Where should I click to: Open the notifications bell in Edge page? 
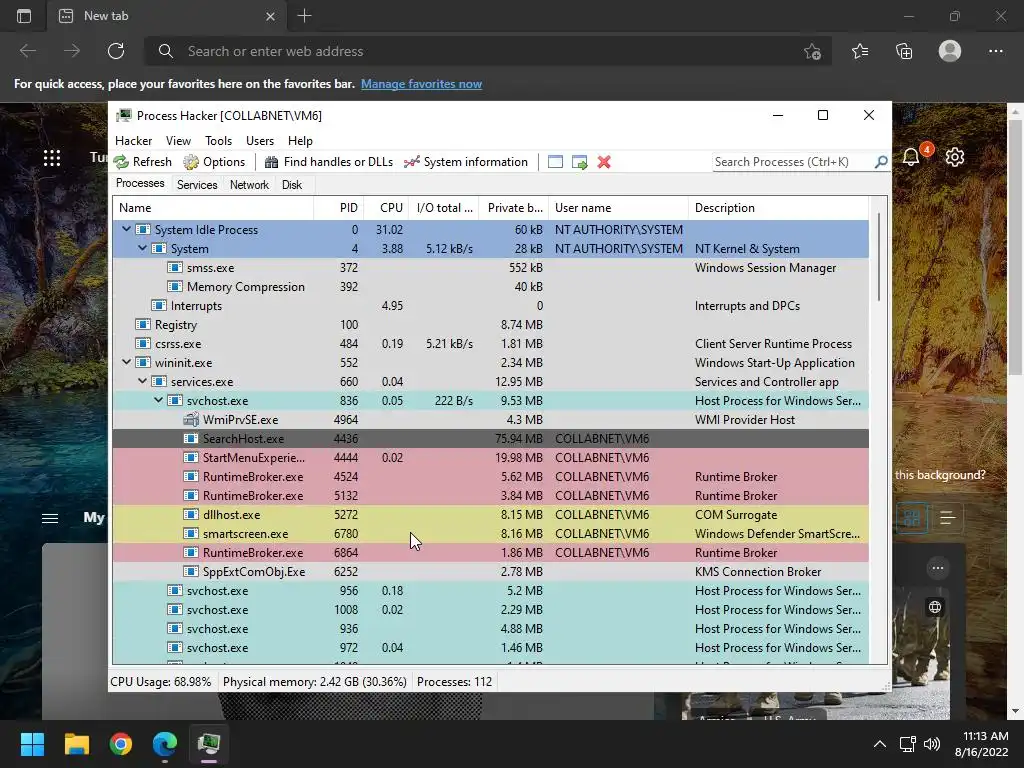912,156
